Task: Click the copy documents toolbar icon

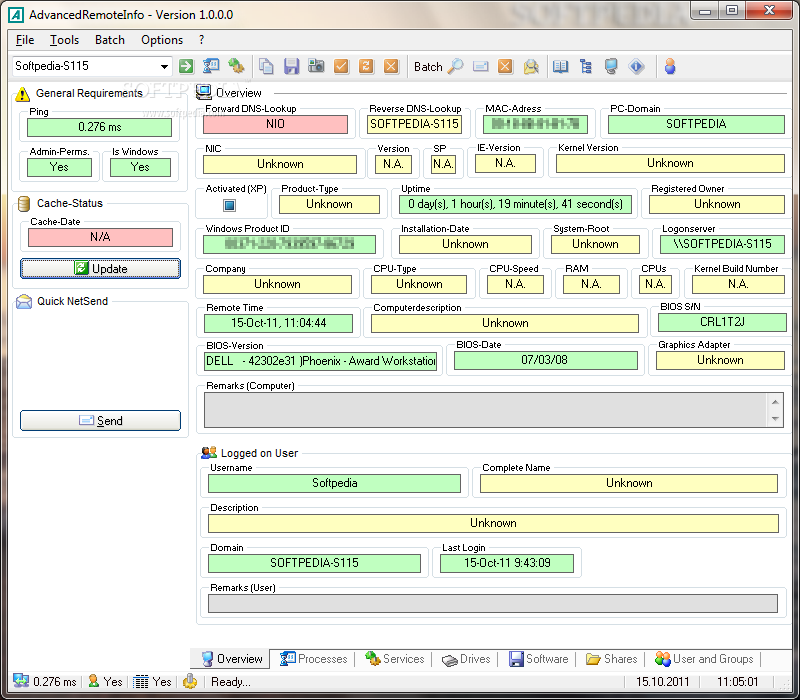Action: point(266,66)
